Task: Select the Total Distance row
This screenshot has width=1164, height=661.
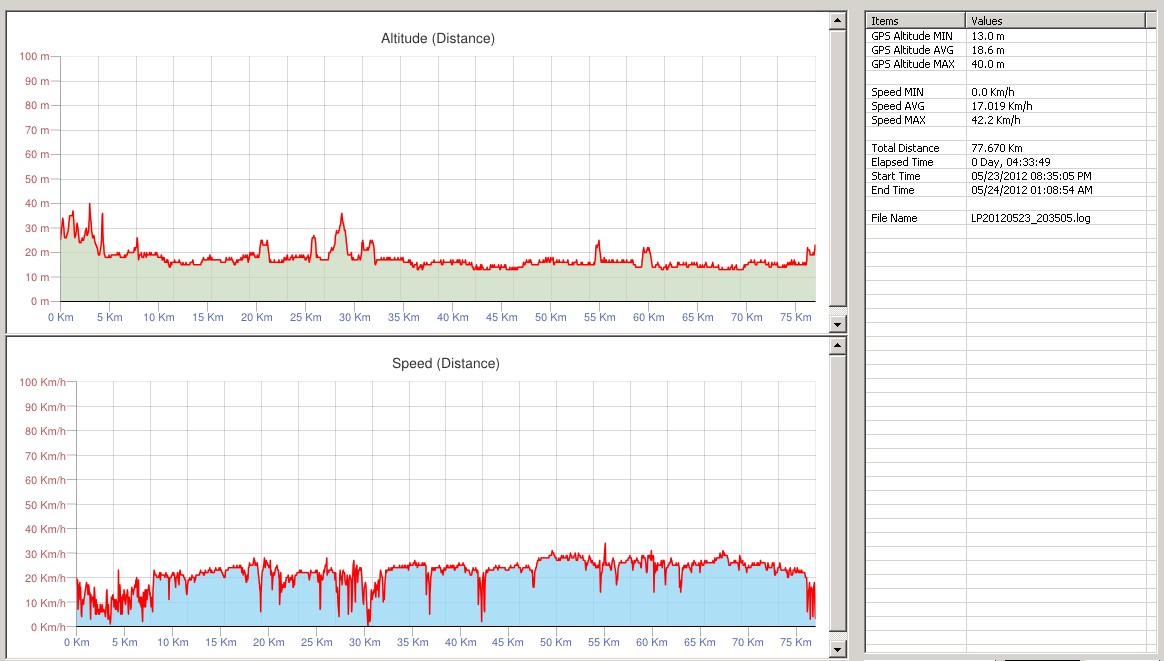Action: tap(905, 148)
